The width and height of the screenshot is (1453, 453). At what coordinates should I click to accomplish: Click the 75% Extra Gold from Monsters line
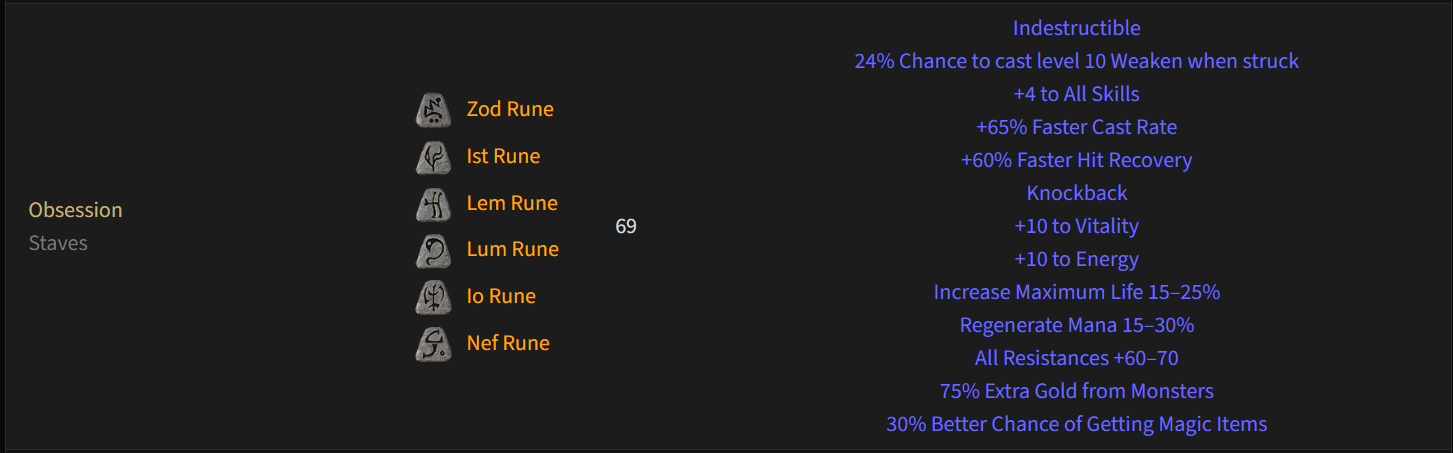(x=1077, y=391)
